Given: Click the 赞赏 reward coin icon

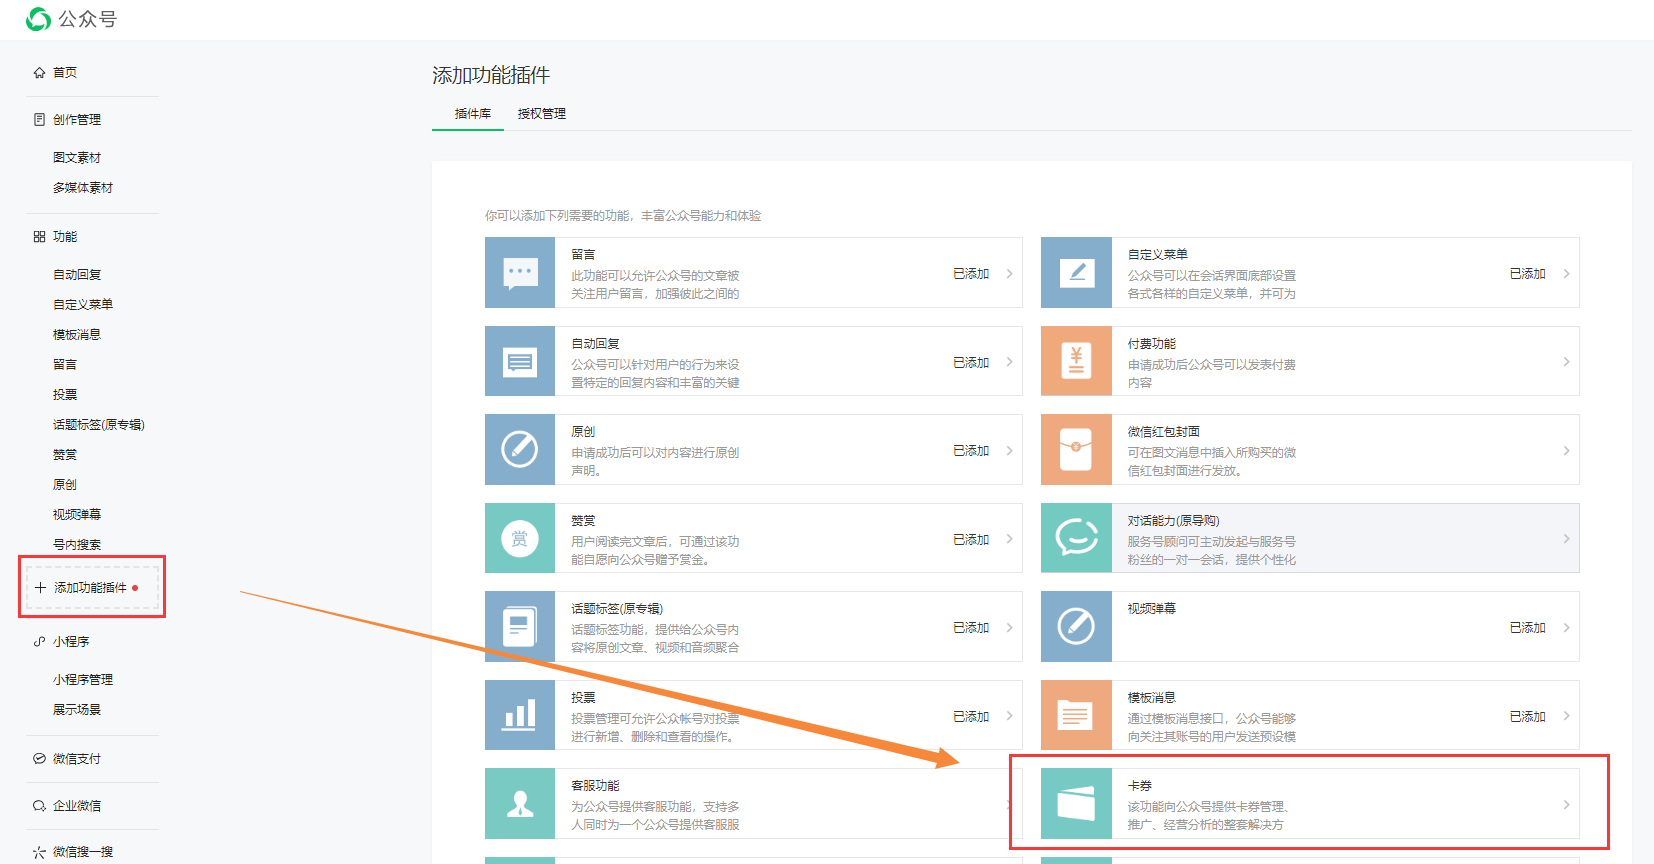Looking at the screenshot, I should [x=520, y=538].
